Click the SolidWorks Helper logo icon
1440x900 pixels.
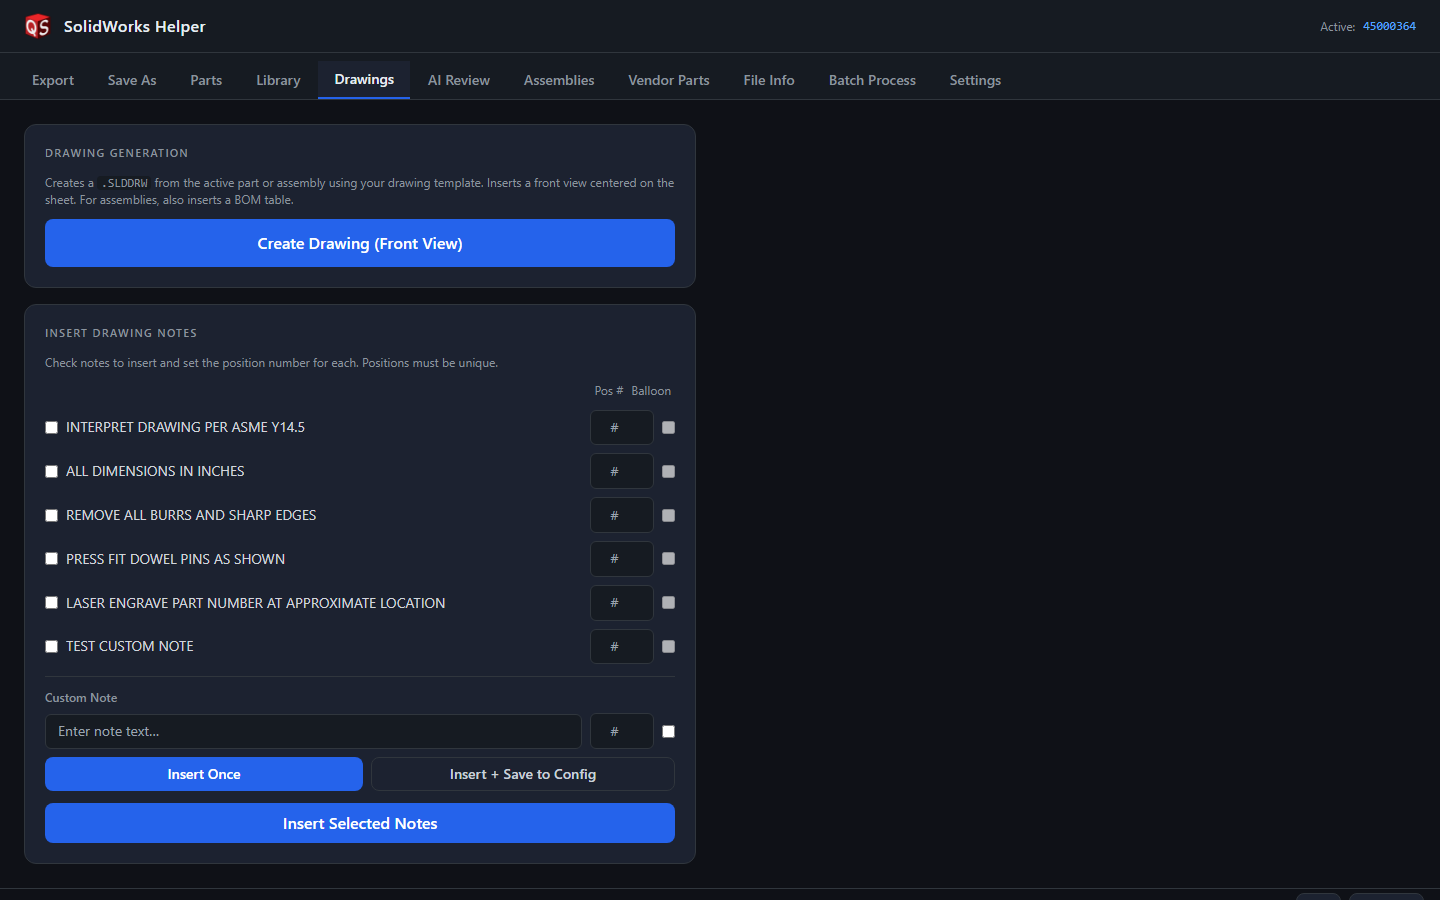click(37, 26)
